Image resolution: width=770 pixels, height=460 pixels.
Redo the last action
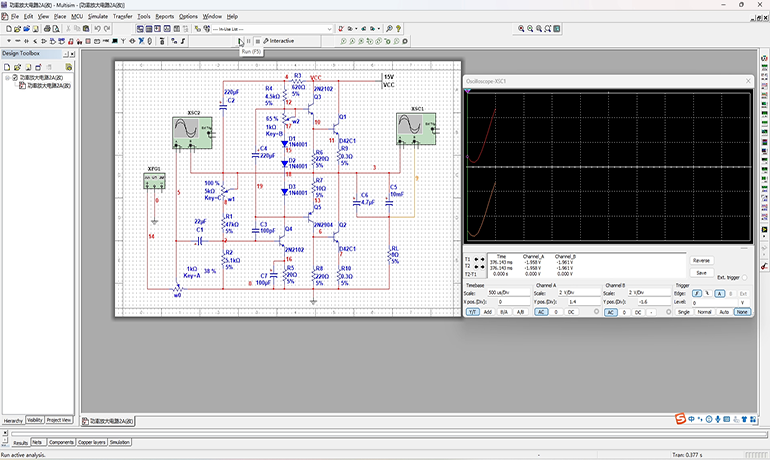click(107, 29)
